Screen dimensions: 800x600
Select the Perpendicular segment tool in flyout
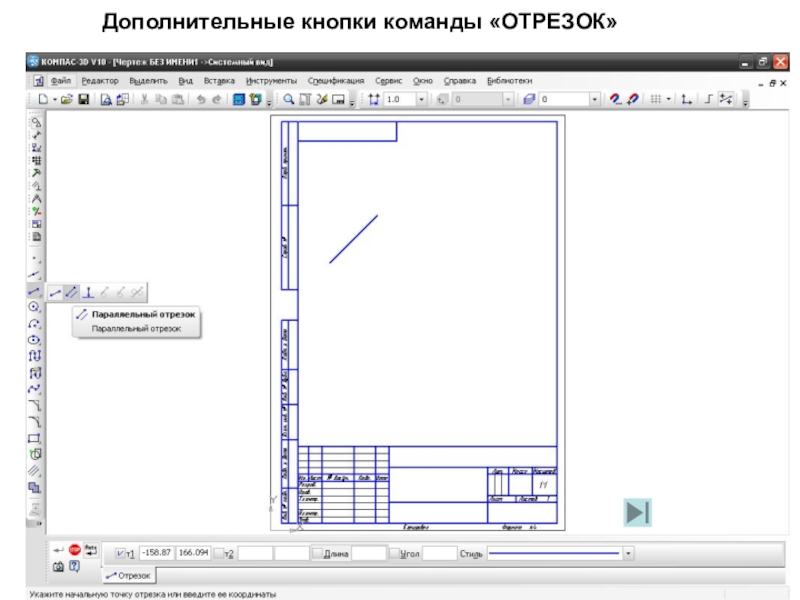point(88,292)
